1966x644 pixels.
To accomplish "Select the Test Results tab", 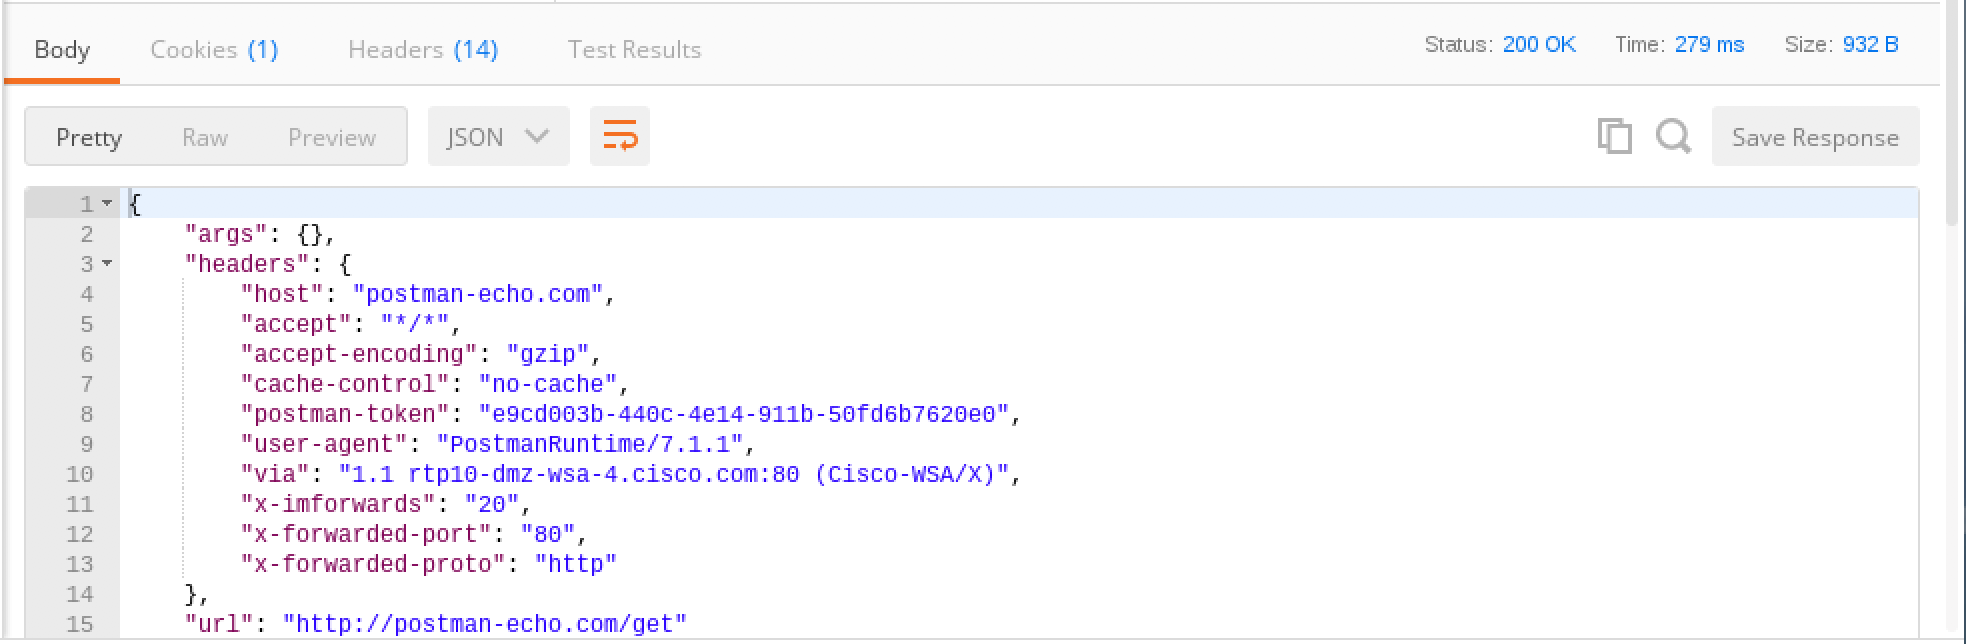I will (x=634, y=50).
